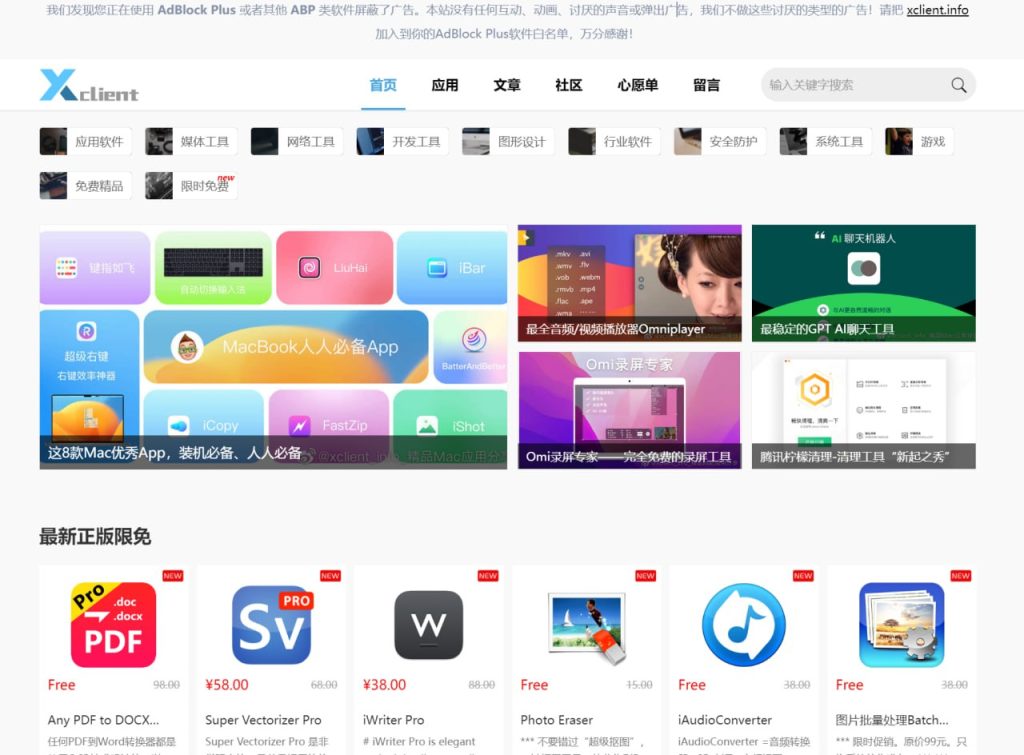The width and height of the screenshot is (1024, 755).
Task: Open the Photo Eraser app icon
Action: (586, 627)
